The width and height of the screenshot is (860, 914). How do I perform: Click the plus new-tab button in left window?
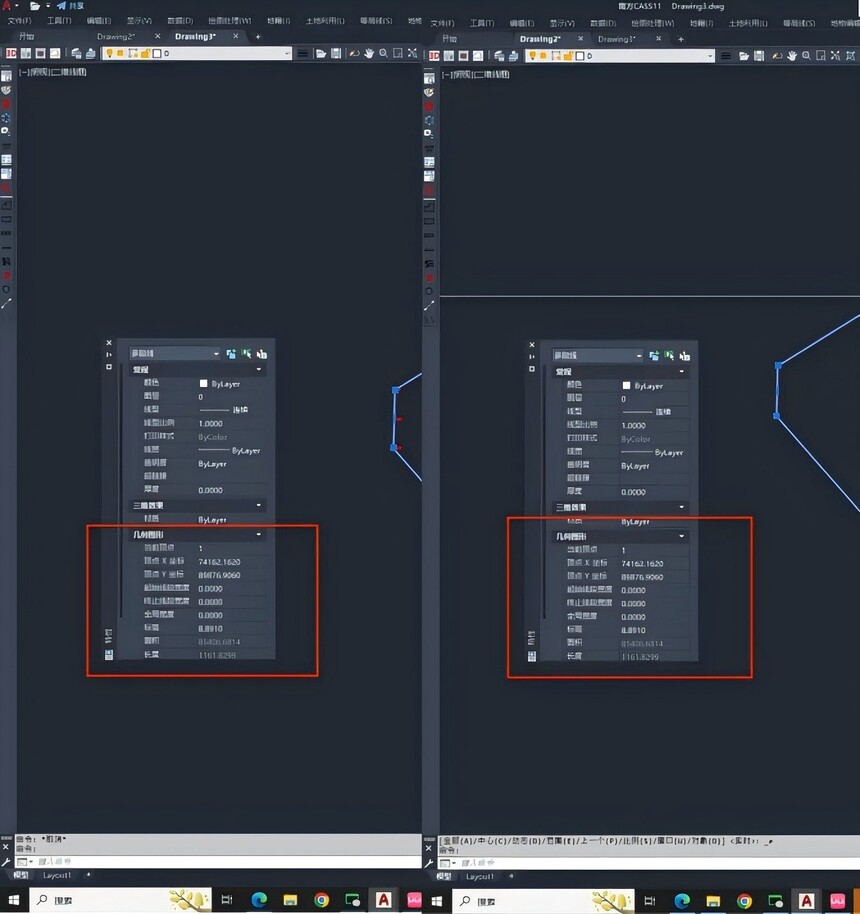click(x=258, y=36)
